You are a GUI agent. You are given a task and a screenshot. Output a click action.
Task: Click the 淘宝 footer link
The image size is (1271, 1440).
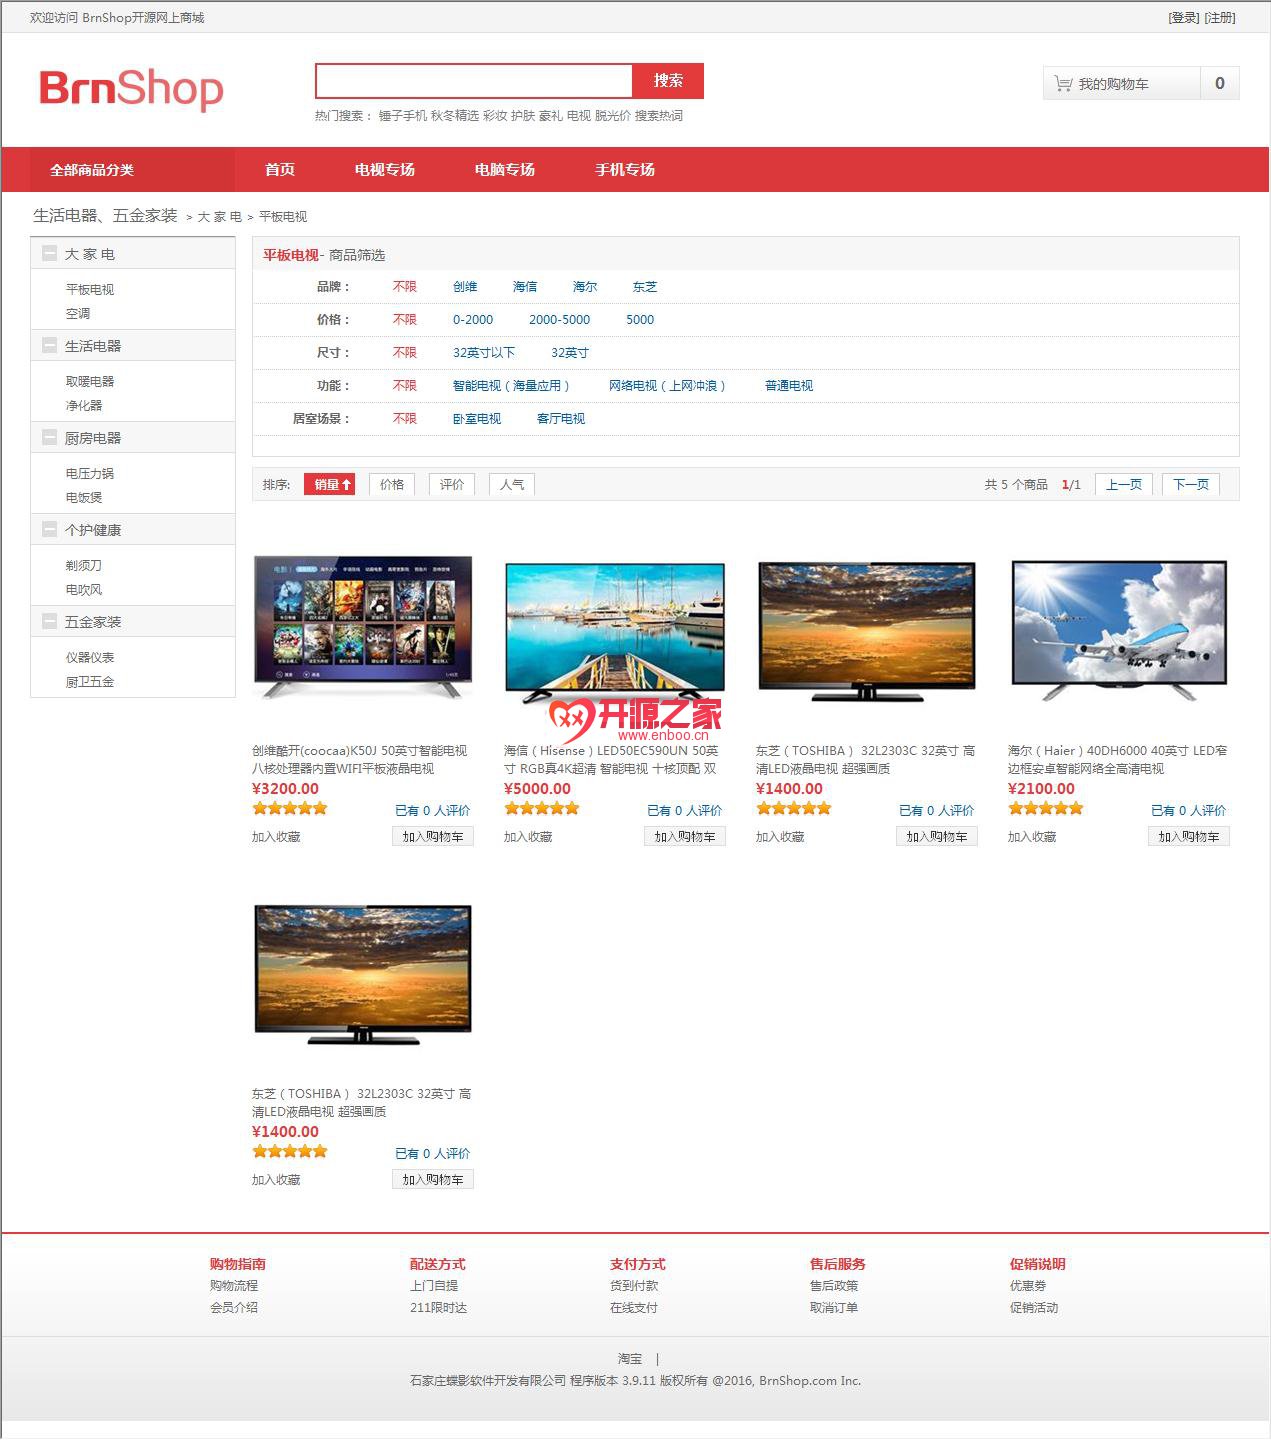[x=630, y=1359]
